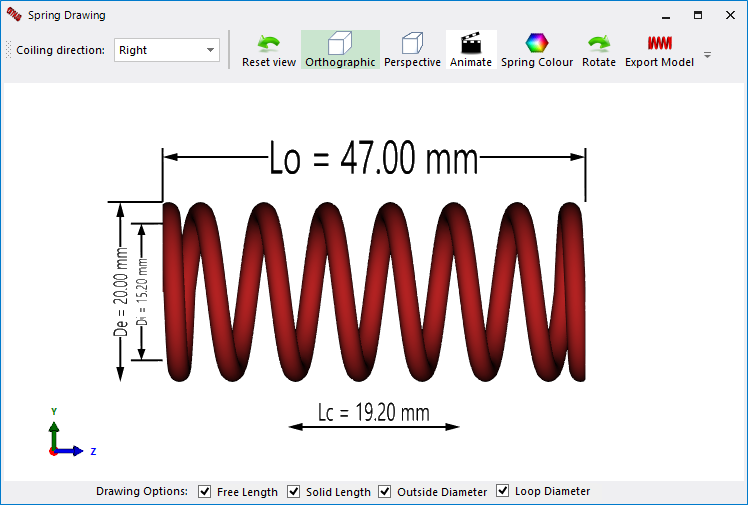Minimize the Spring Drawing window
Viewport: 748px width, 505px height.
pyautogui.click(x=666, y=15)
